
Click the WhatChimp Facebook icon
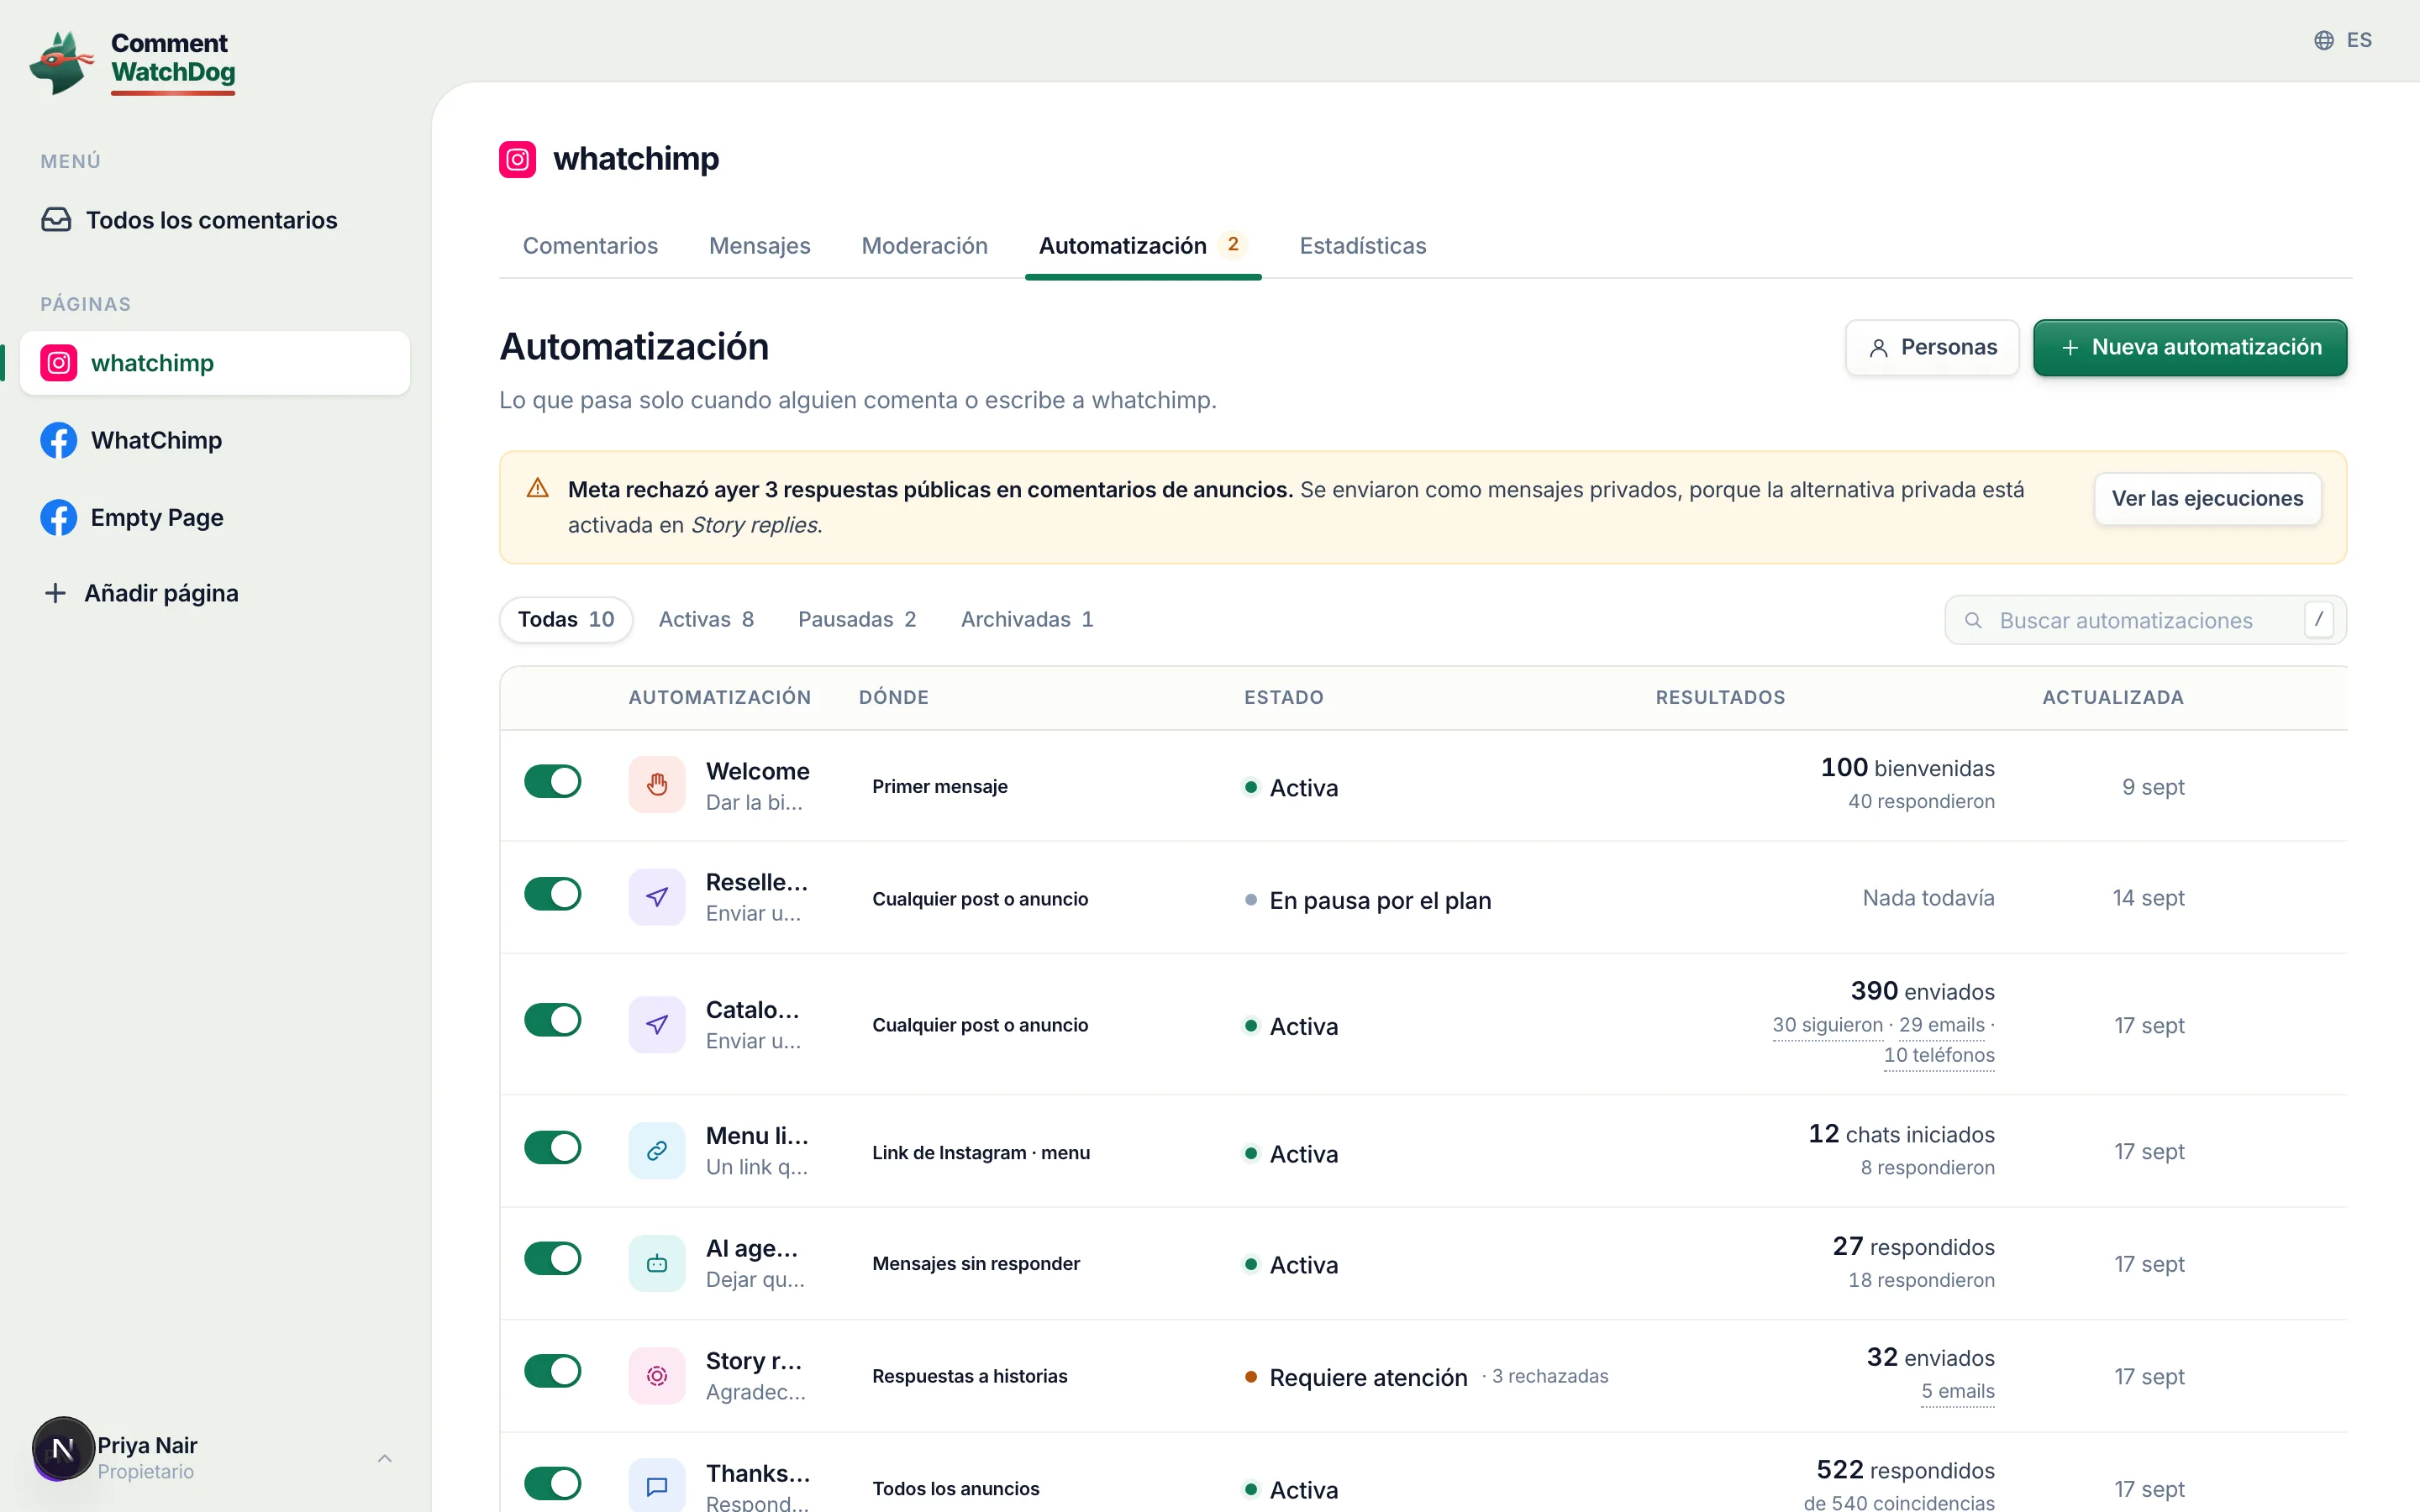[59, 440]
